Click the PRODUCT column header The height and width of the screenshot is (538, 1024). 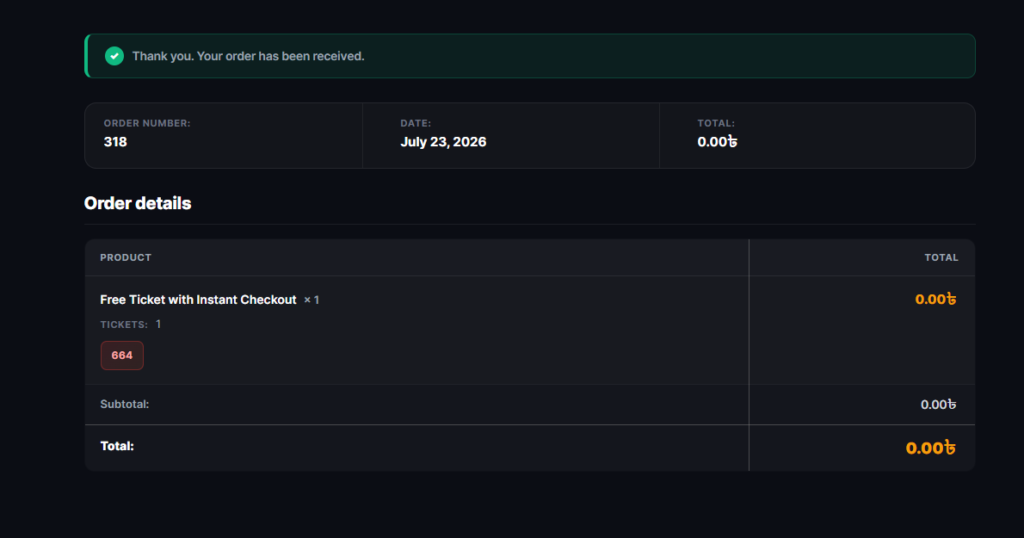pos(125,257)
